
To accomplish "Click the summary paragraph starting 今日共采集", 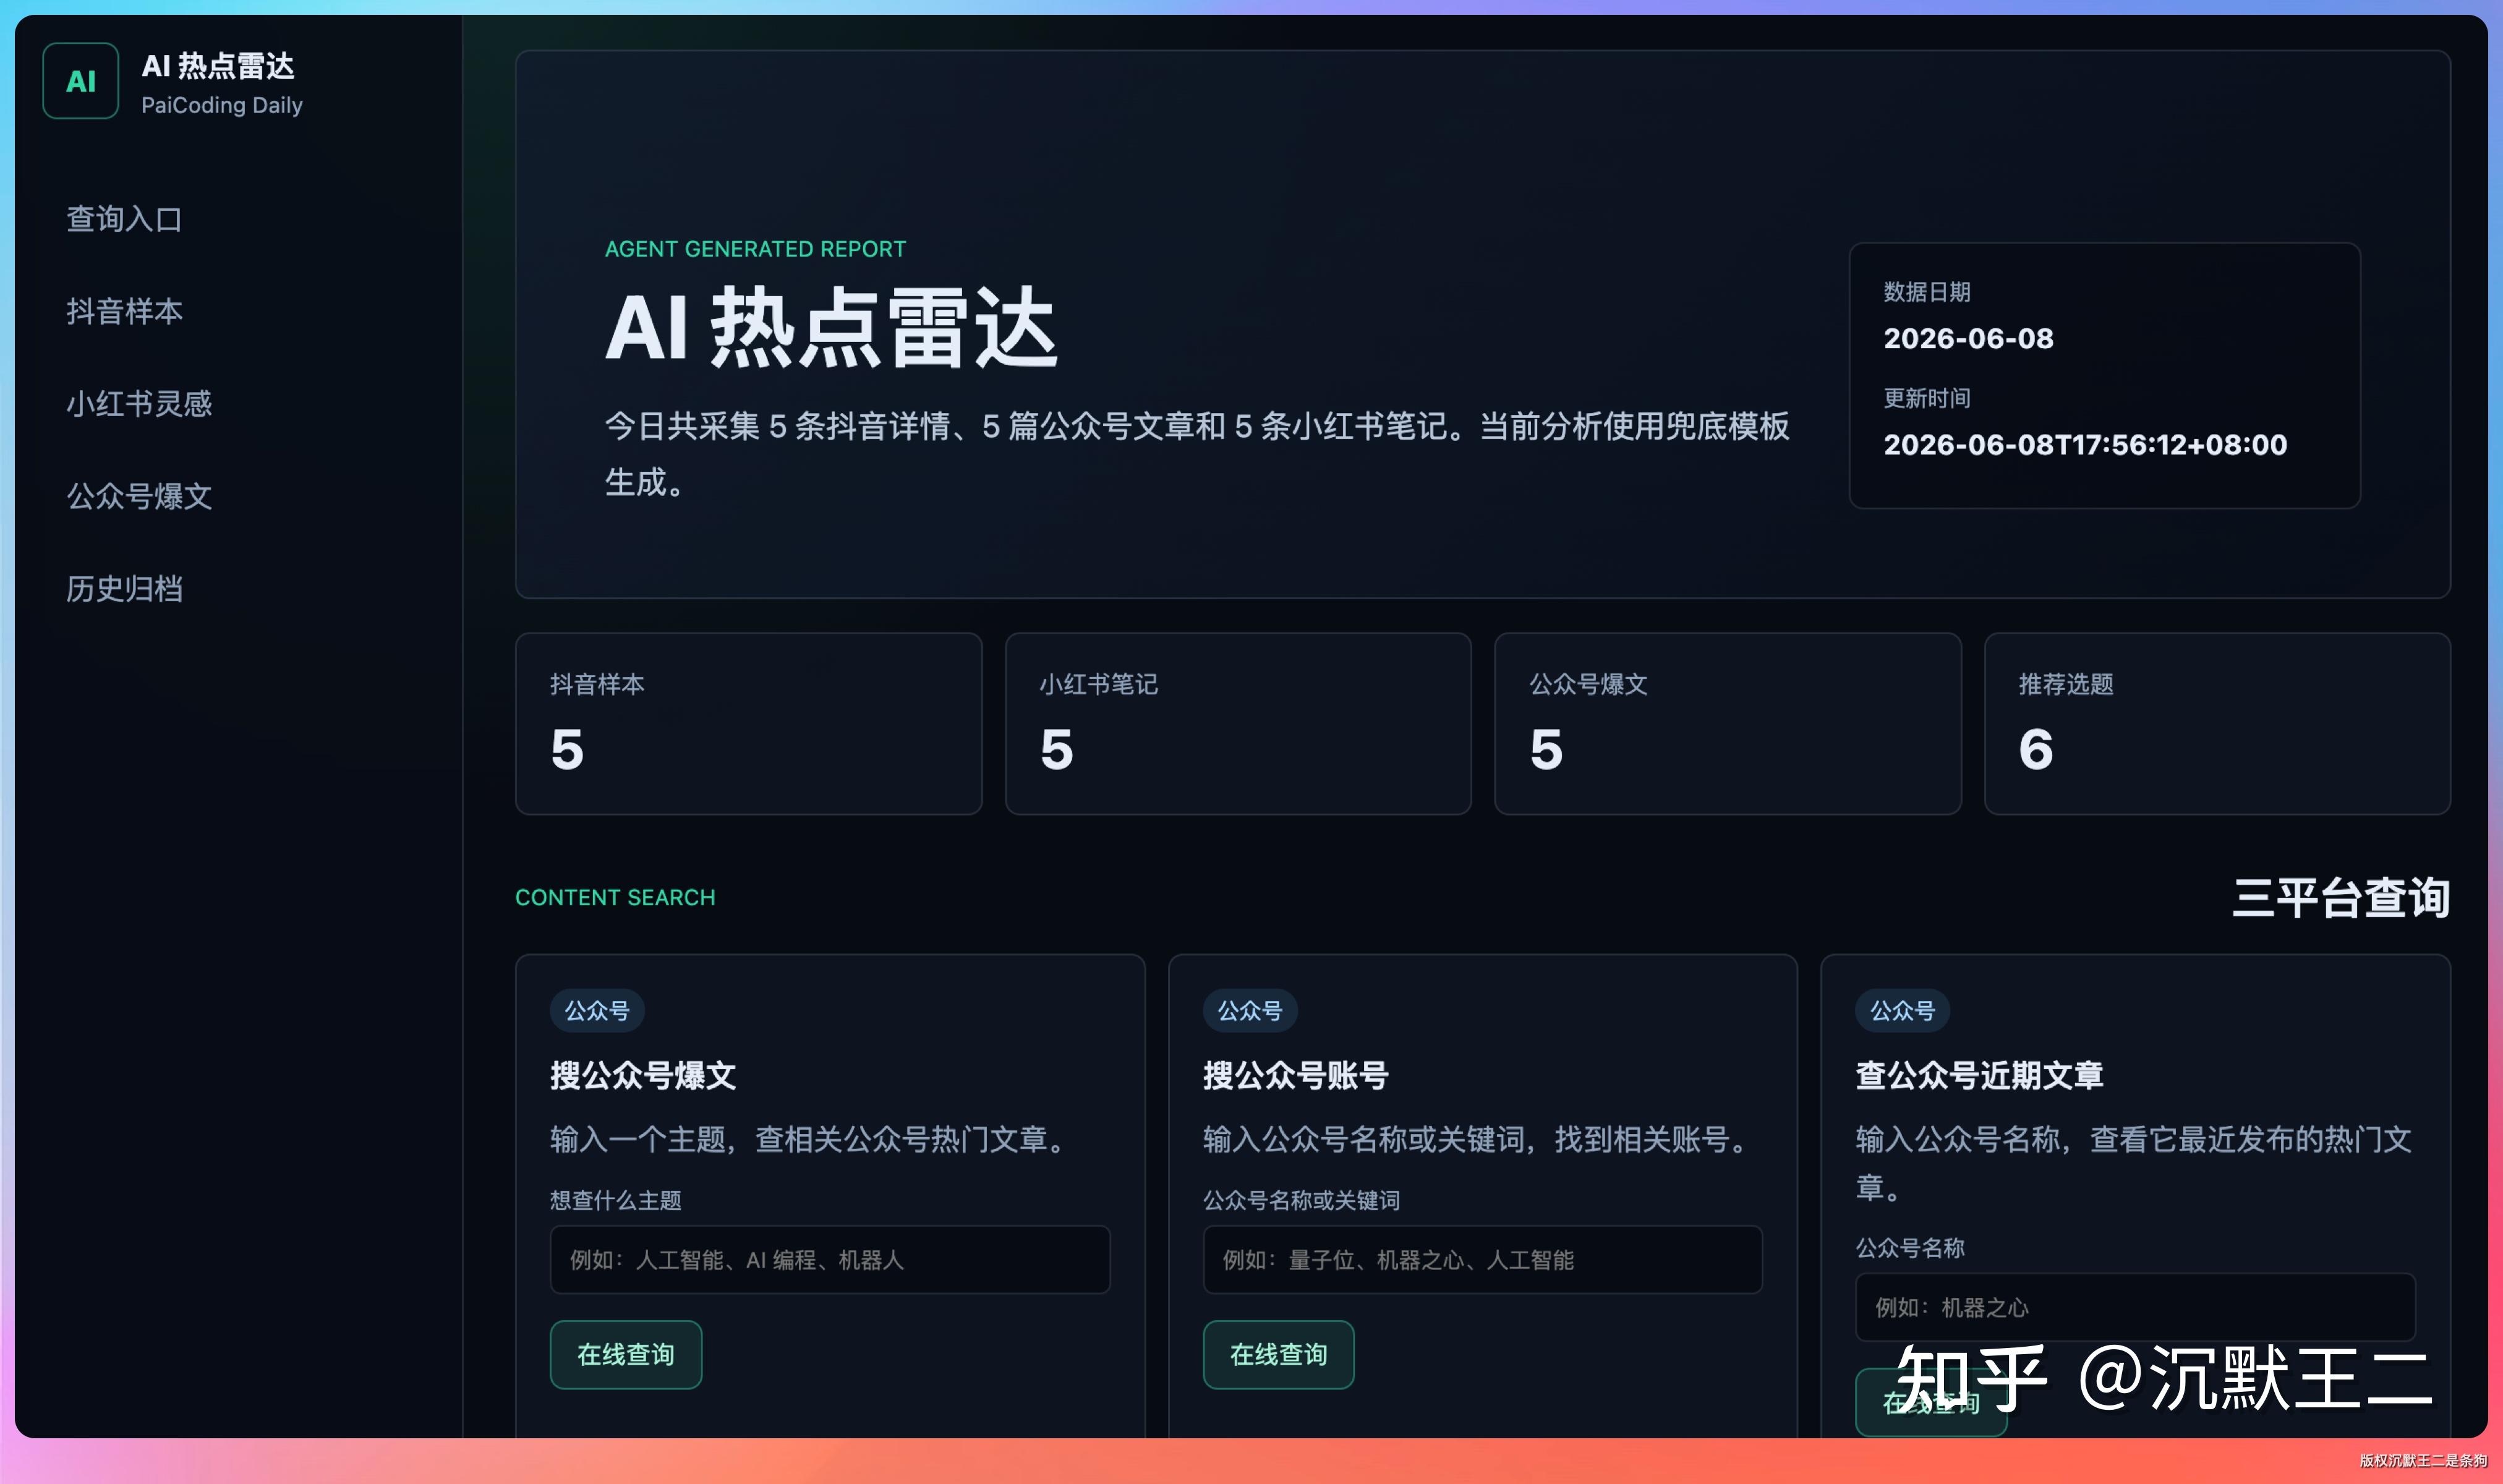I will pos(1197,454).
